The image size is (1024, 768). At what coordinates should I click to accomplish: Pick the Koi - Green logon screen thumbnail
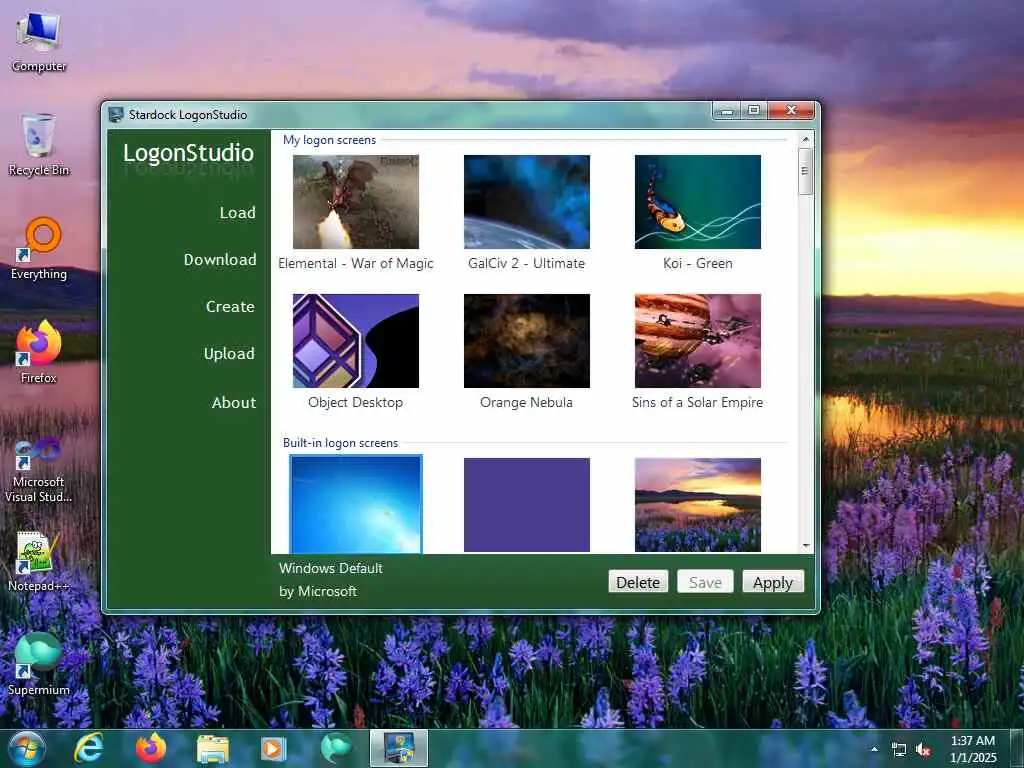(697, 202)
